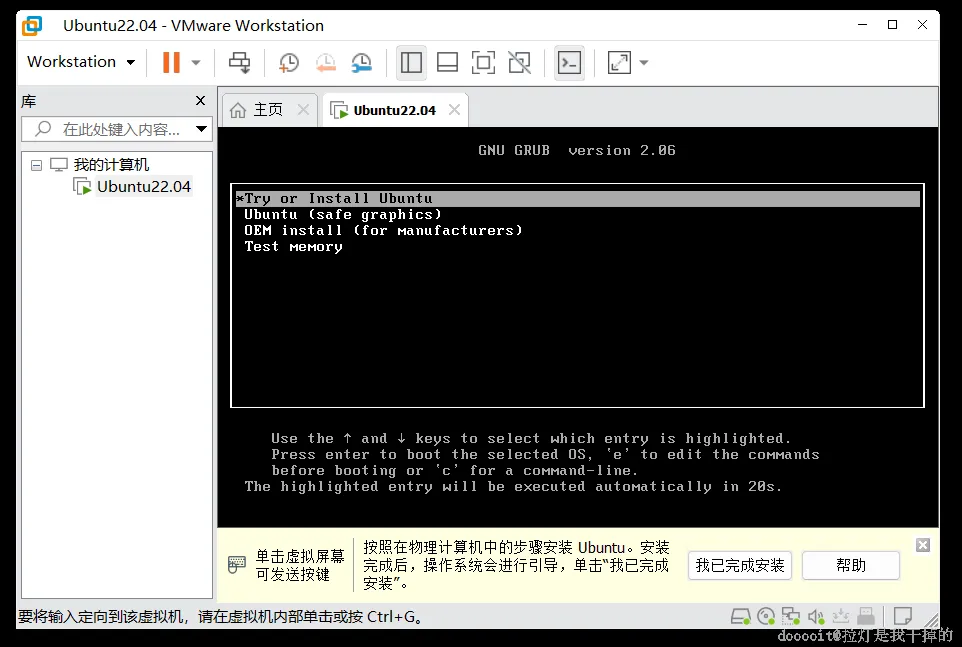Screen dimensions: 962x647
Task: Revert the virtual machine to its snapshot
Action: [325, 63]
